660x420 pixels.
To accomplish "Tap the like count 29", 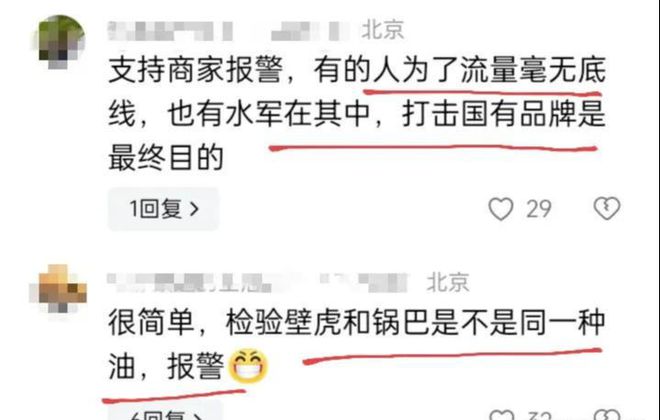I will [x=538, y=209].
